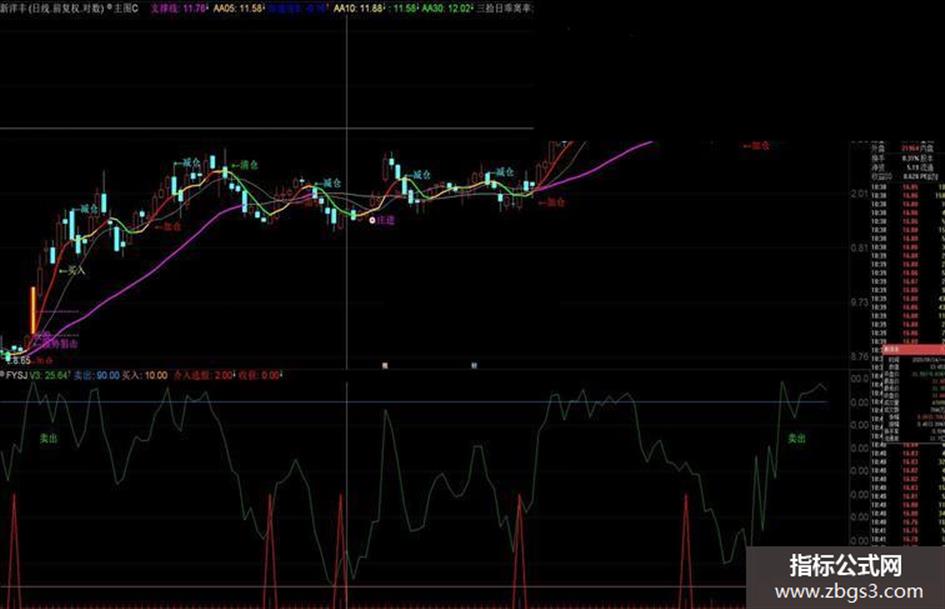Click the red 加仓 label at top right
This screenshot has height=609, width=945.
[756, 145]
